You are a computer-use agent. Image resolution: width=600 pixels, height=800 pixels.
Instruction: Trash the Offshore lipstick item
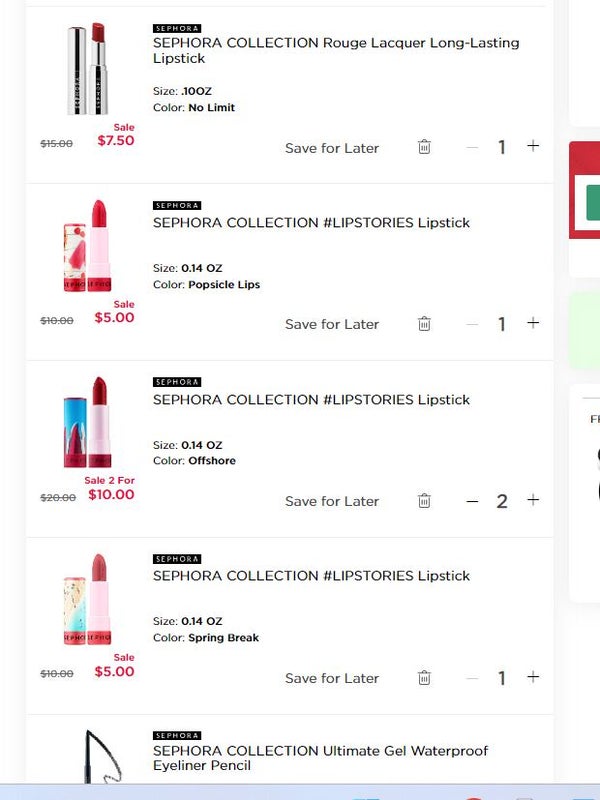[424, 501]
